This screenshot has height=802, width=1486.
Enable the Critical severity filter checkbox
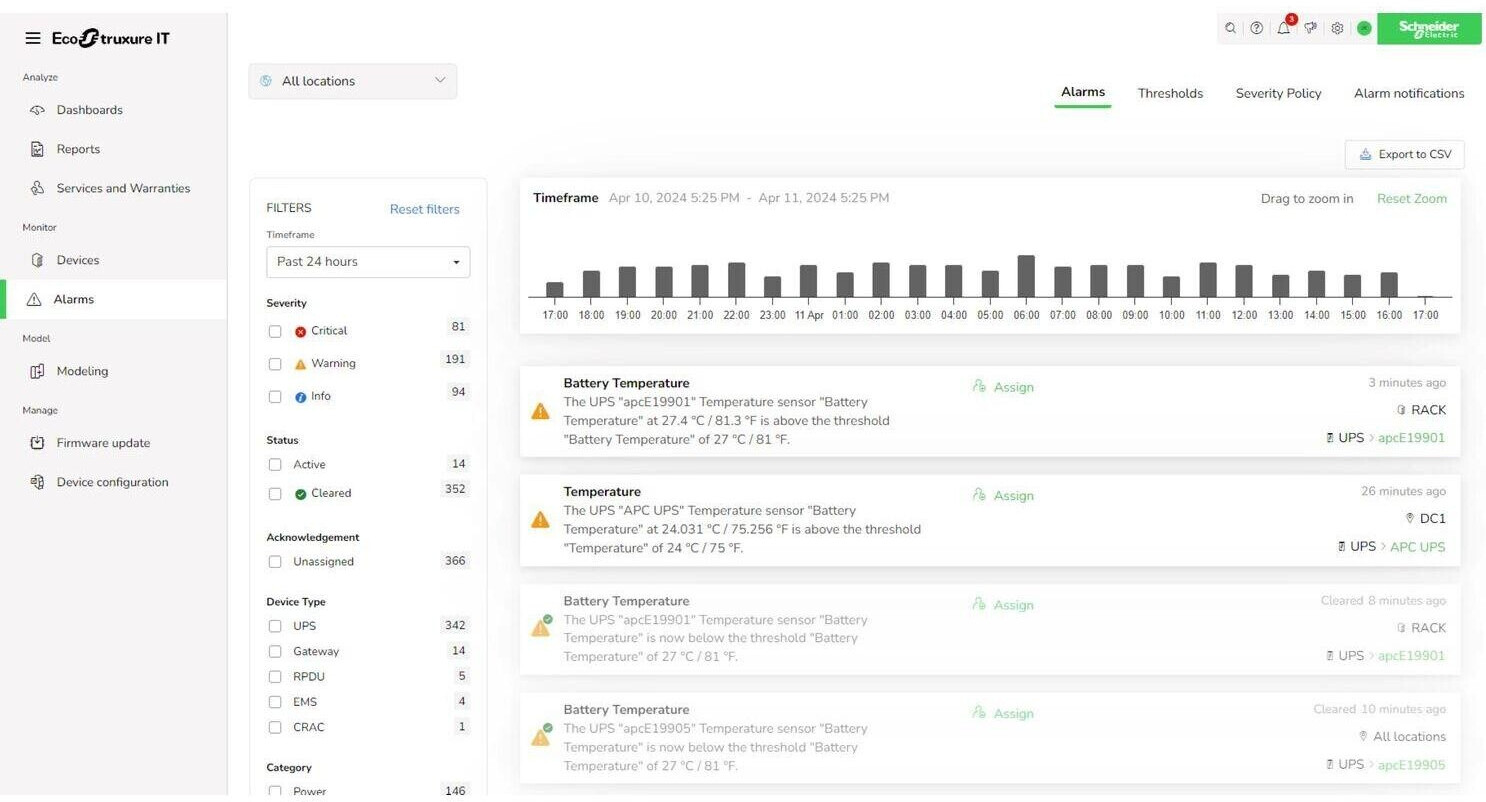(x=275, y=331)
